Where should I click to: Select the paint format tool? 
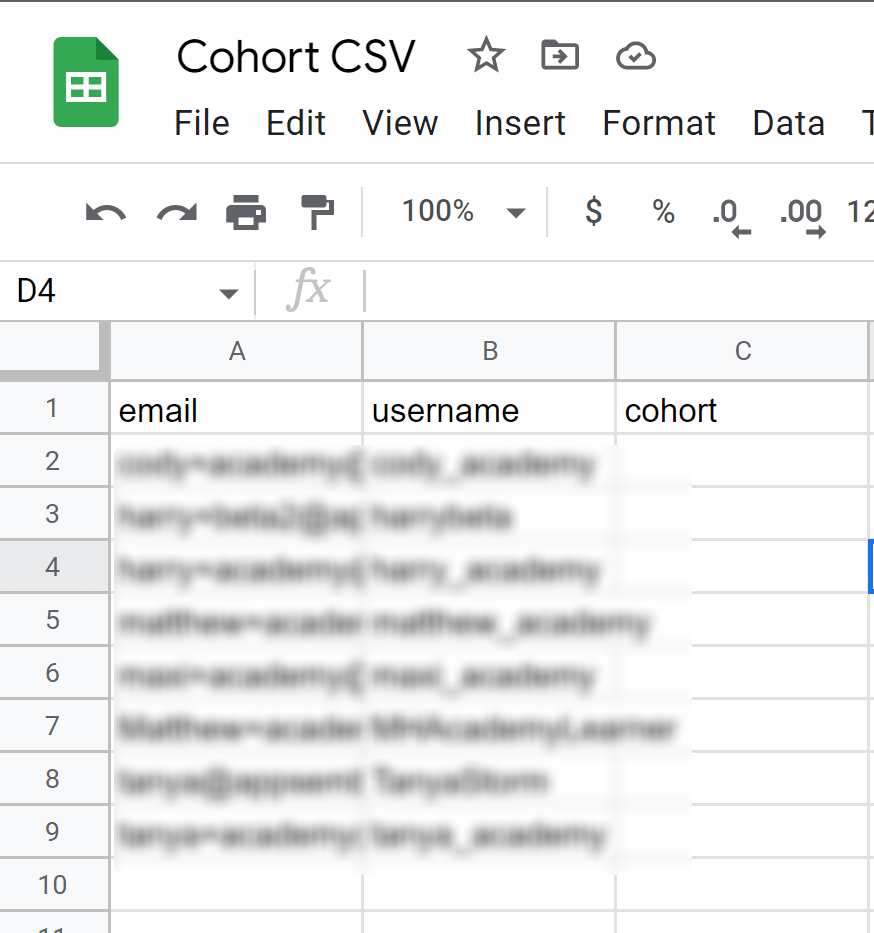[317, 211]
